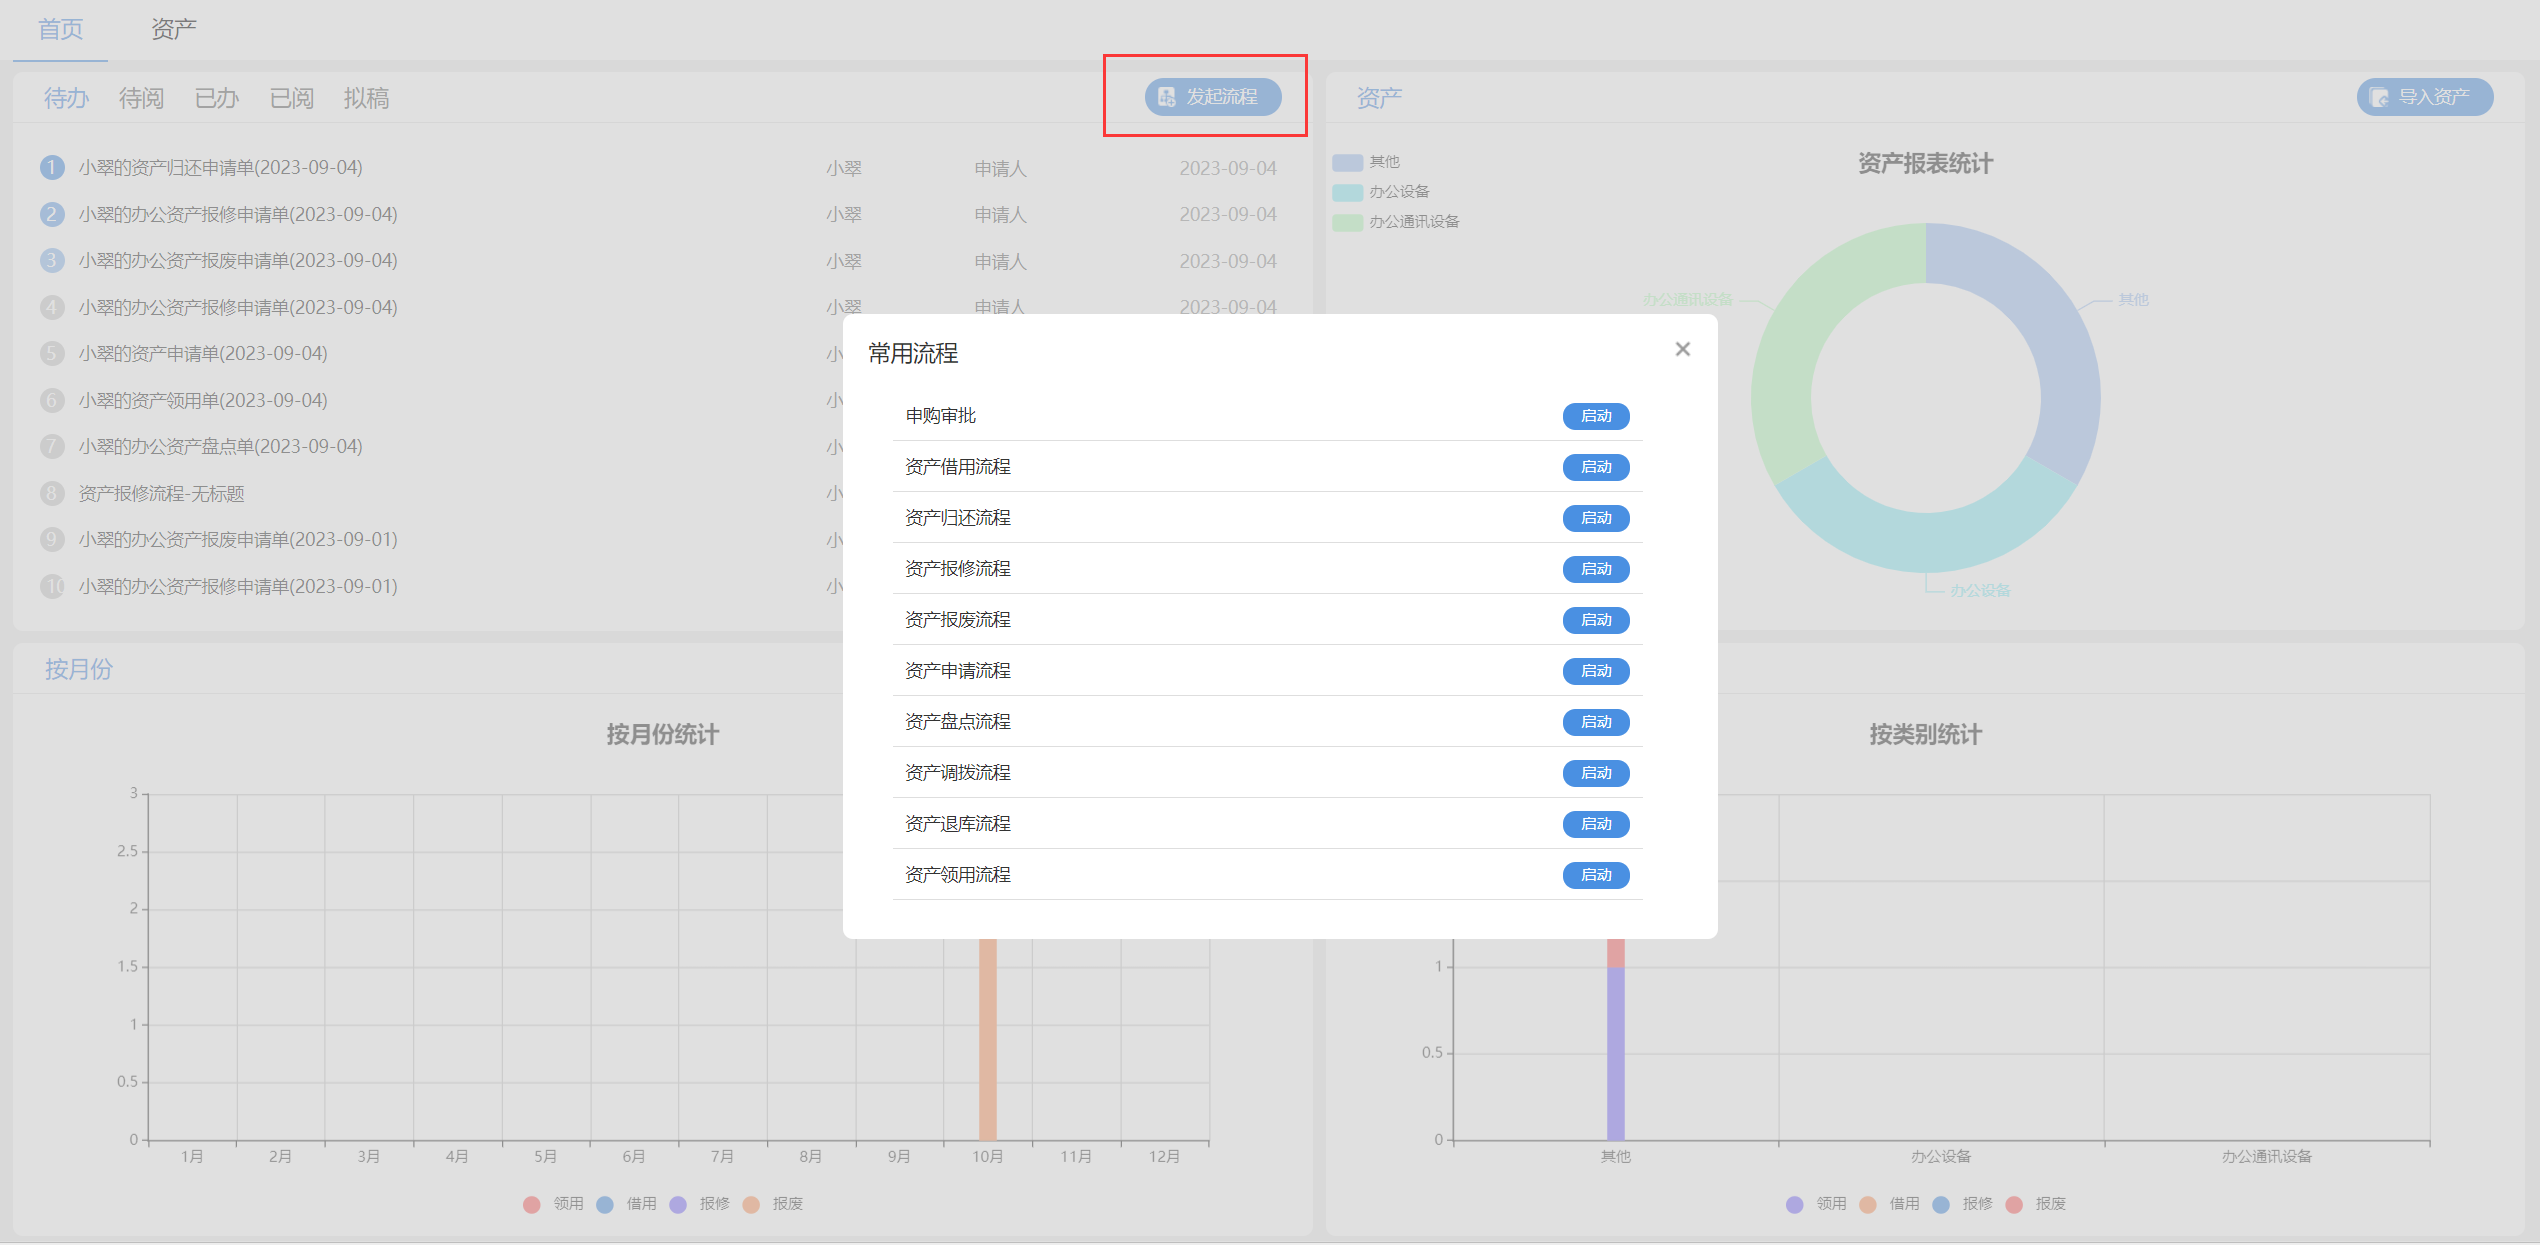The width and height of the screenshot is (2540, 1245).
Task: Toggle 办公通讯设备 legend swatch
Action: pyautogui.click(x=1347, y=222)
